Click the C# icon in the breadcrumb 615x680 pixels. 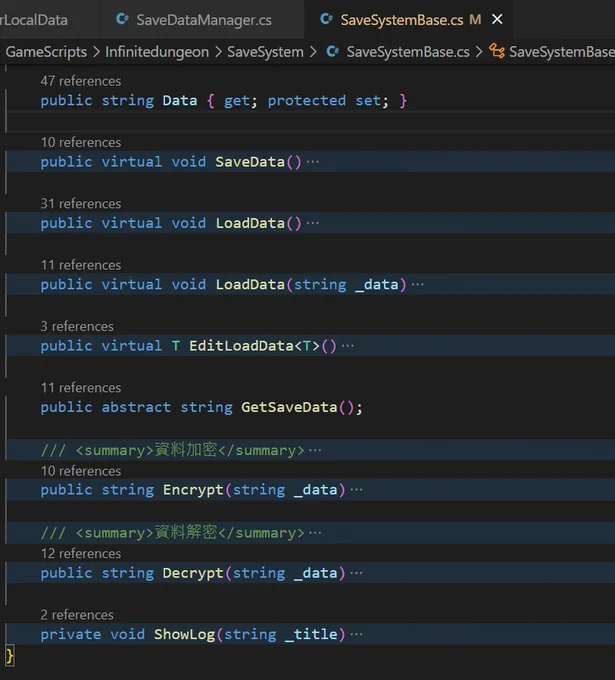333,52
